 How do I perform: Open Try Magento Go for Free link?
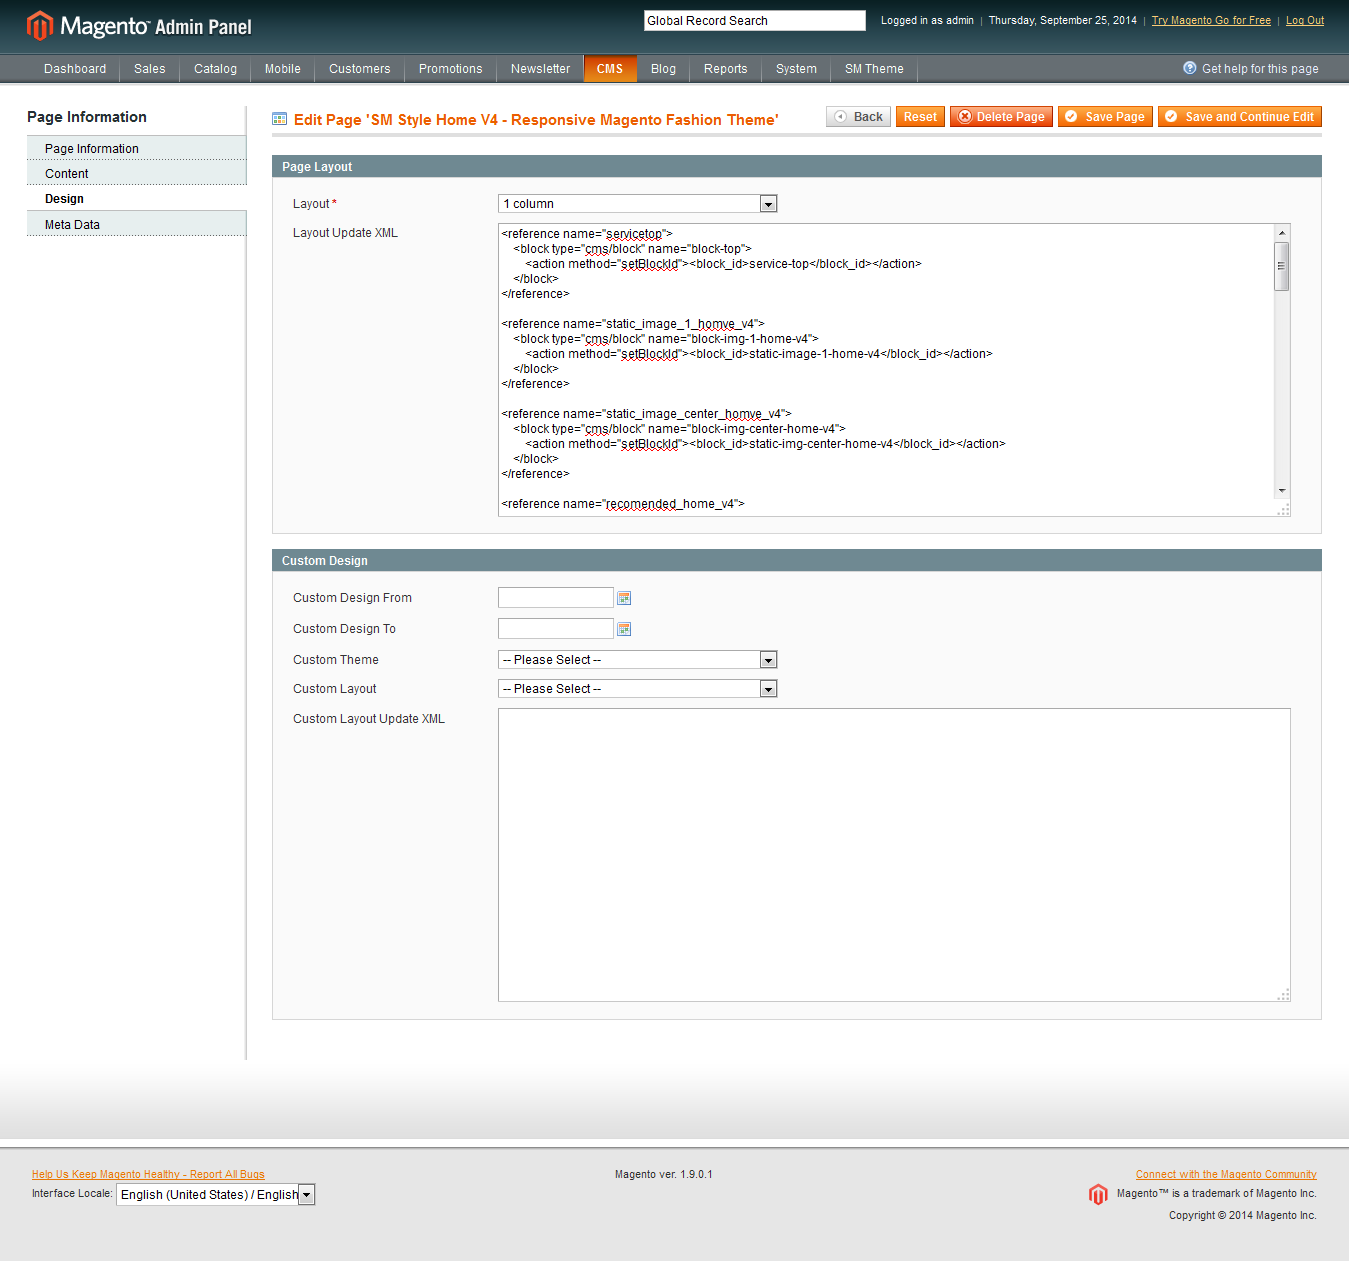point(1211,20)
